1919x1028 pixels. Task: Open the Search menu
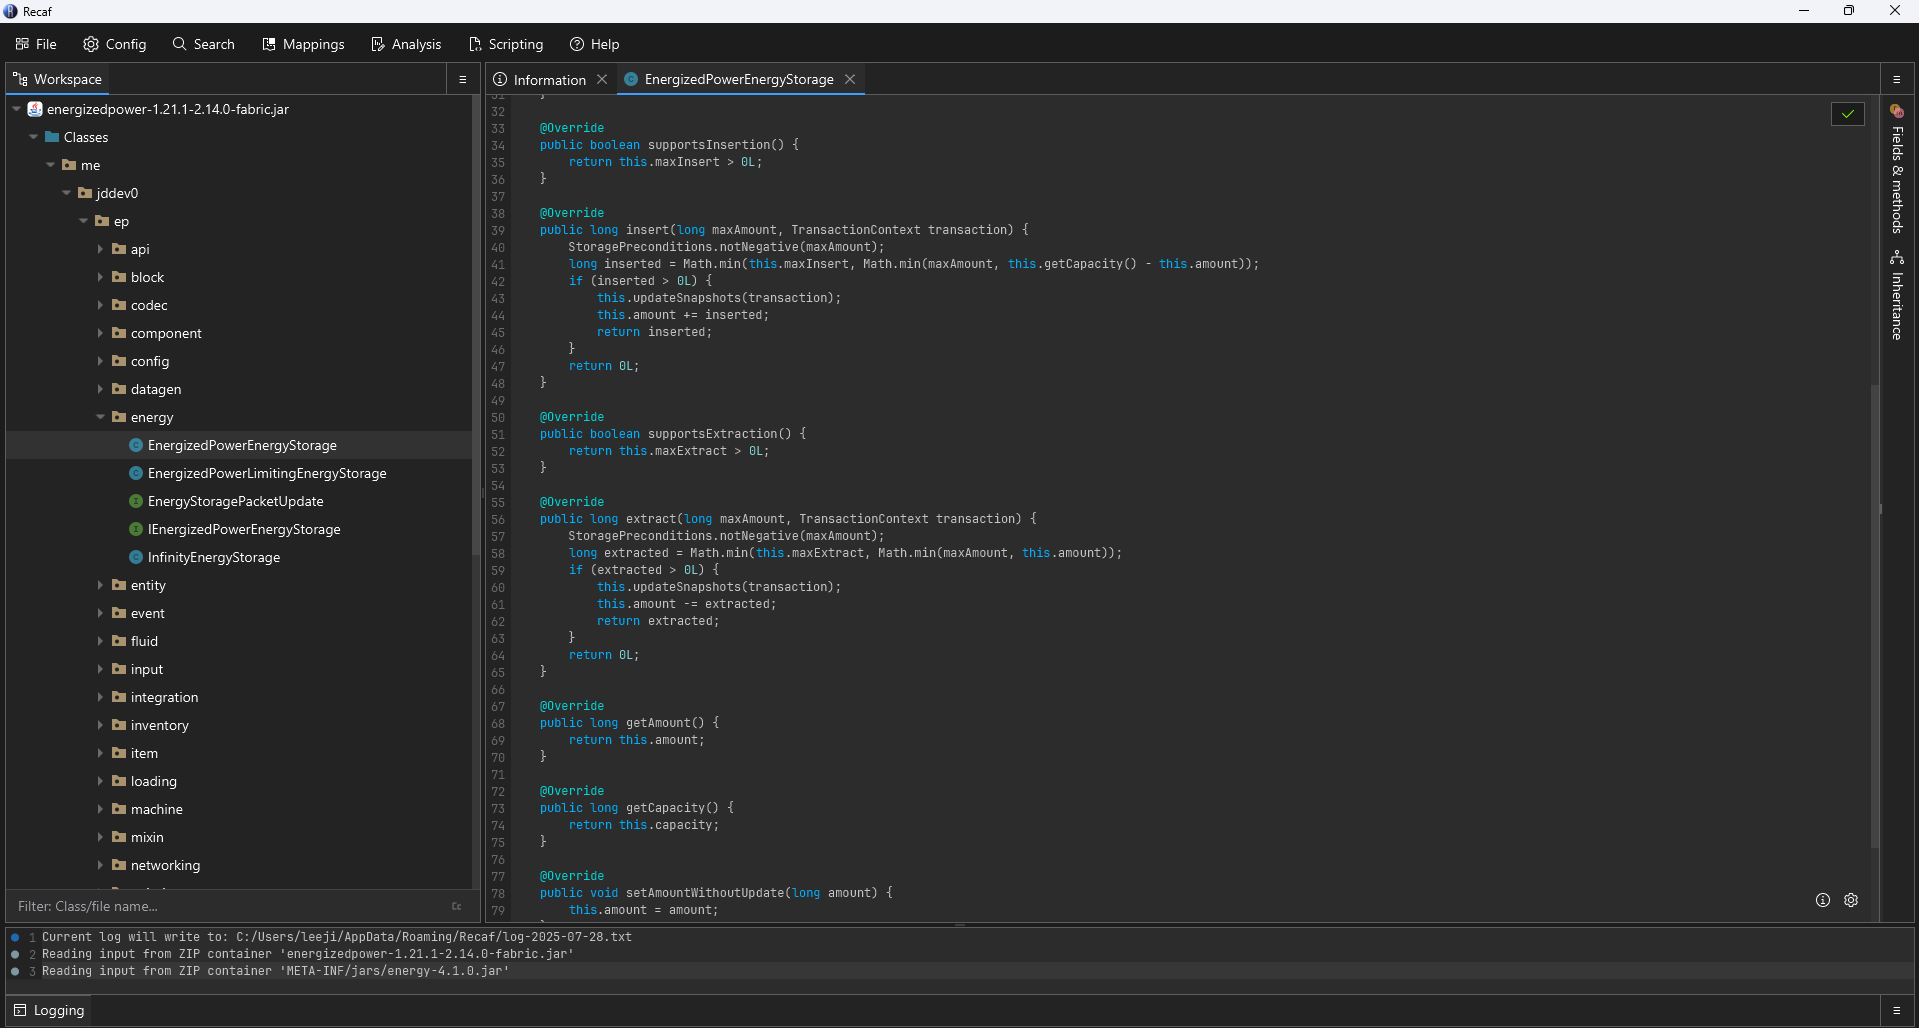click(x=203, y=44)
